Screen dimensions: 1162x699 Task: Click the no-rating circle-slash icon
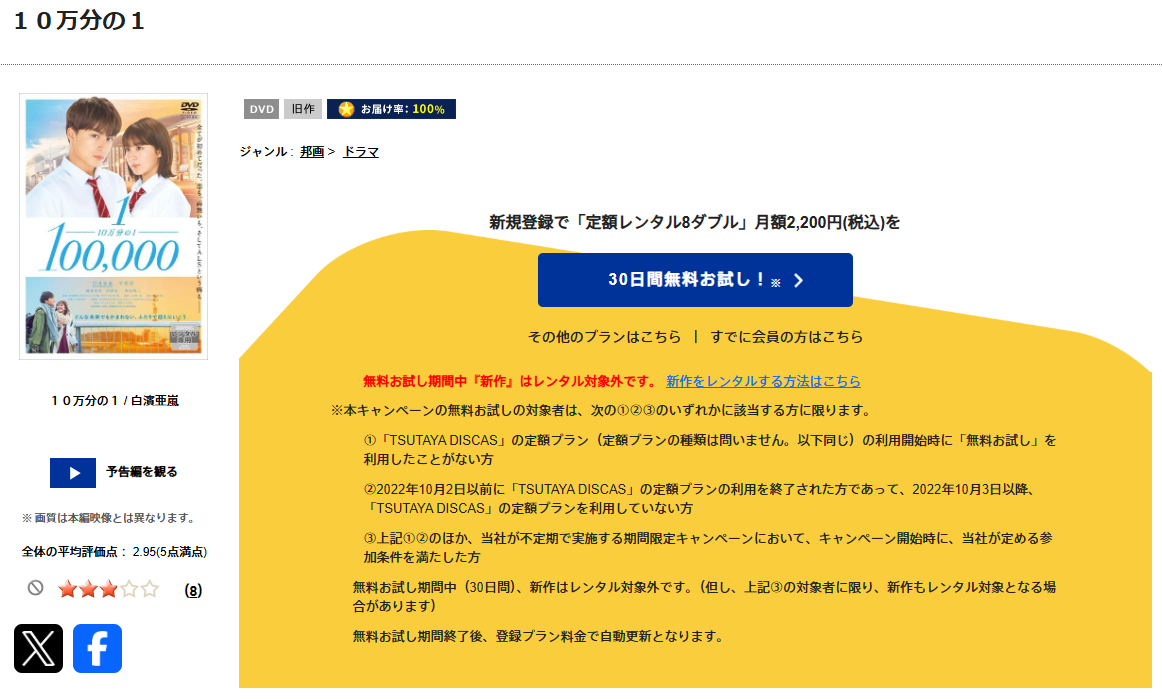(36, 588)
